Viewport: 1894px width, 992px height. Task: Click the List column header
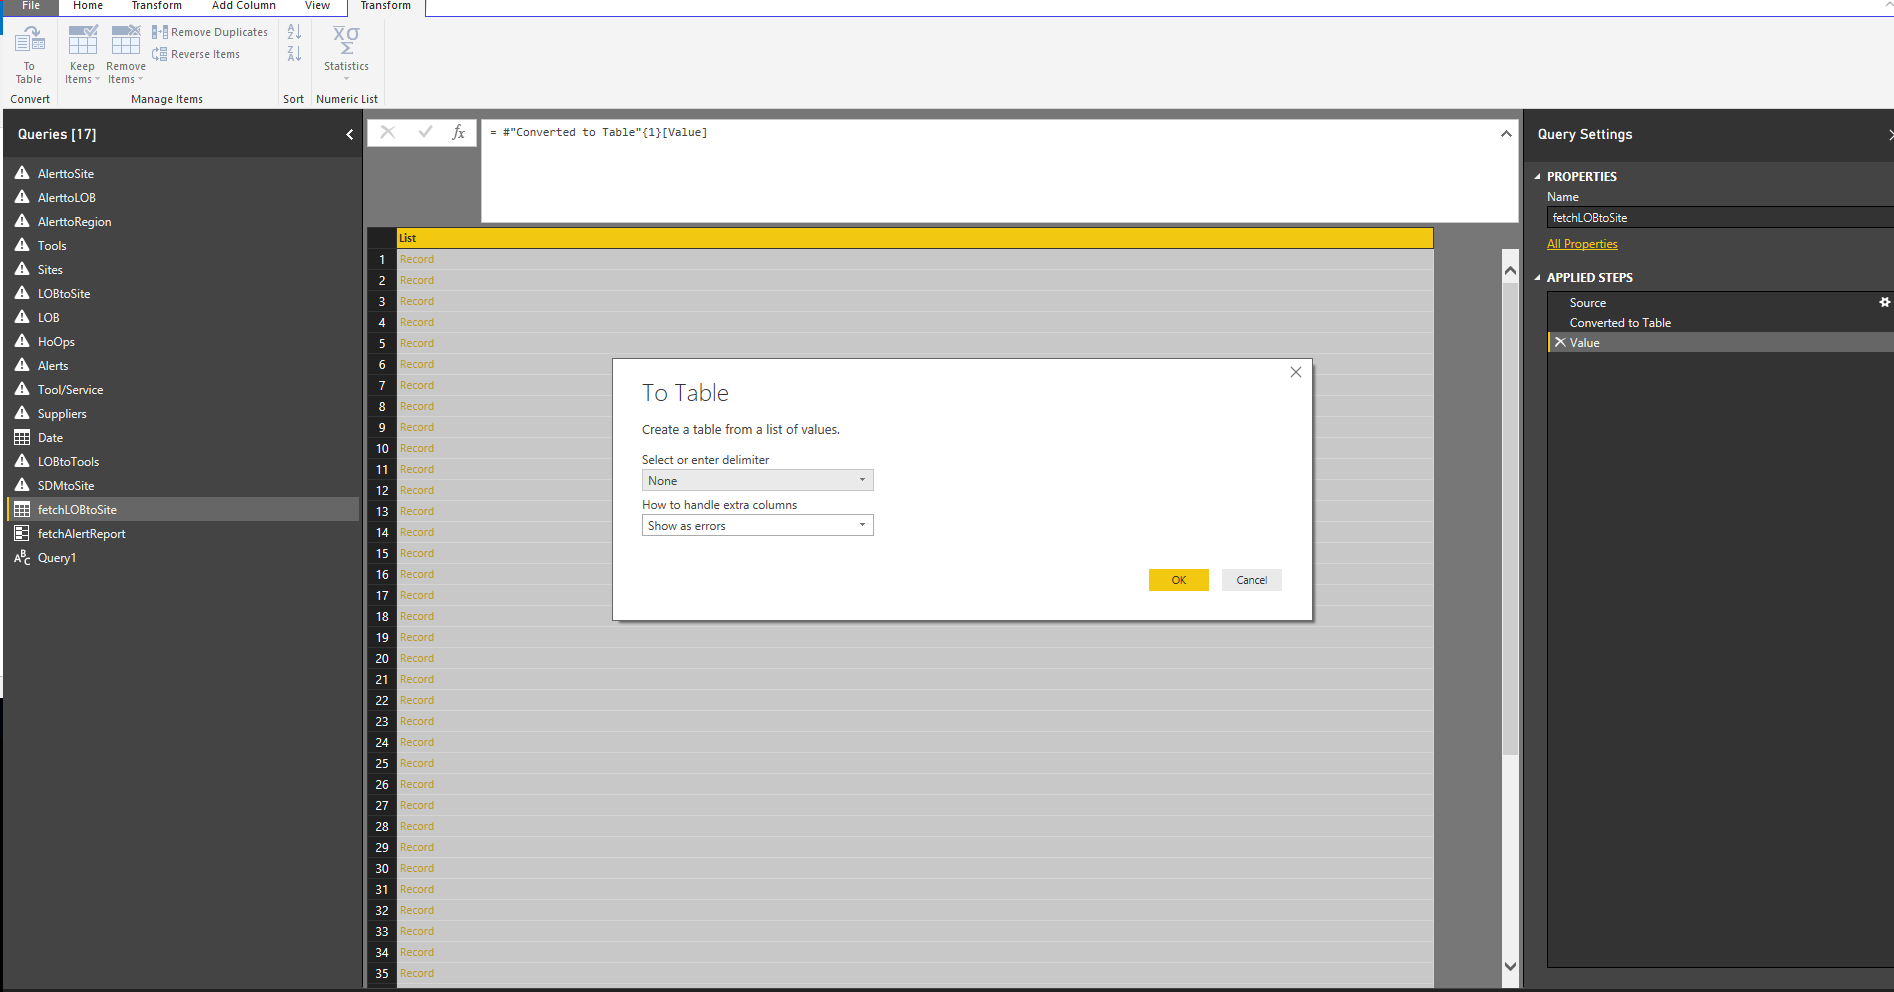pos(915,238)
